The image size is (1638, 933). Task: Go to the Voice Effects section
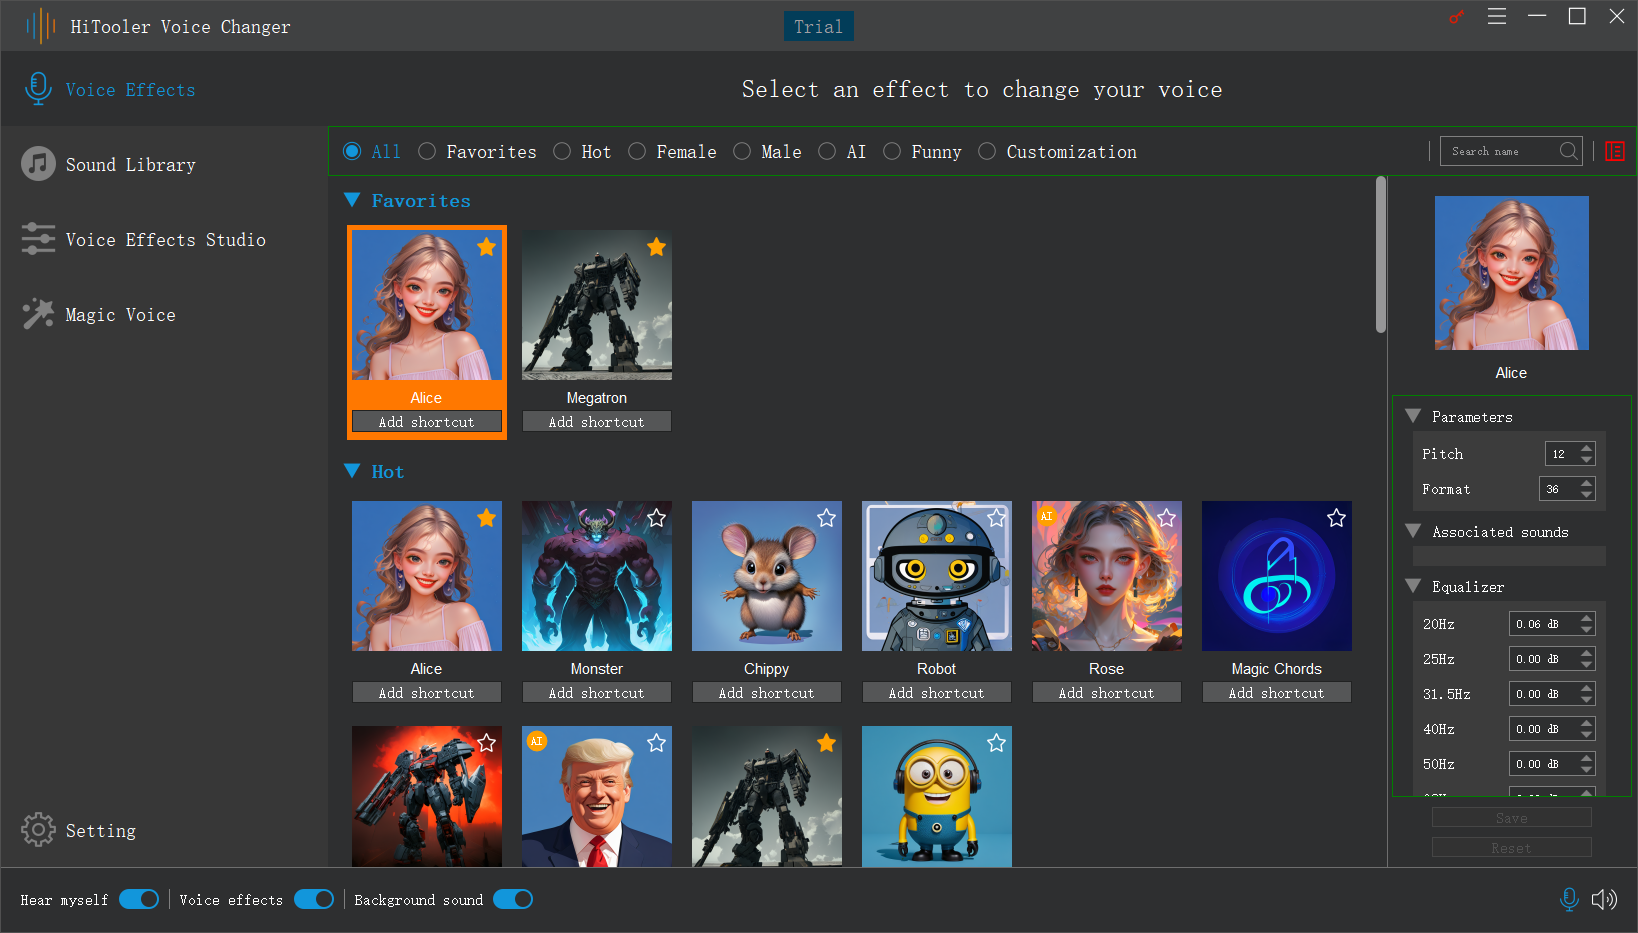tap(131, 90)
